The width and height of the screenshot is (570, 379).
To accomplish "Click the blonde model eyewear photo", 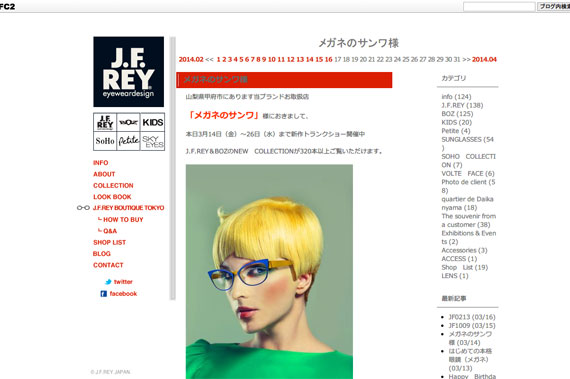I will [269, 272].
